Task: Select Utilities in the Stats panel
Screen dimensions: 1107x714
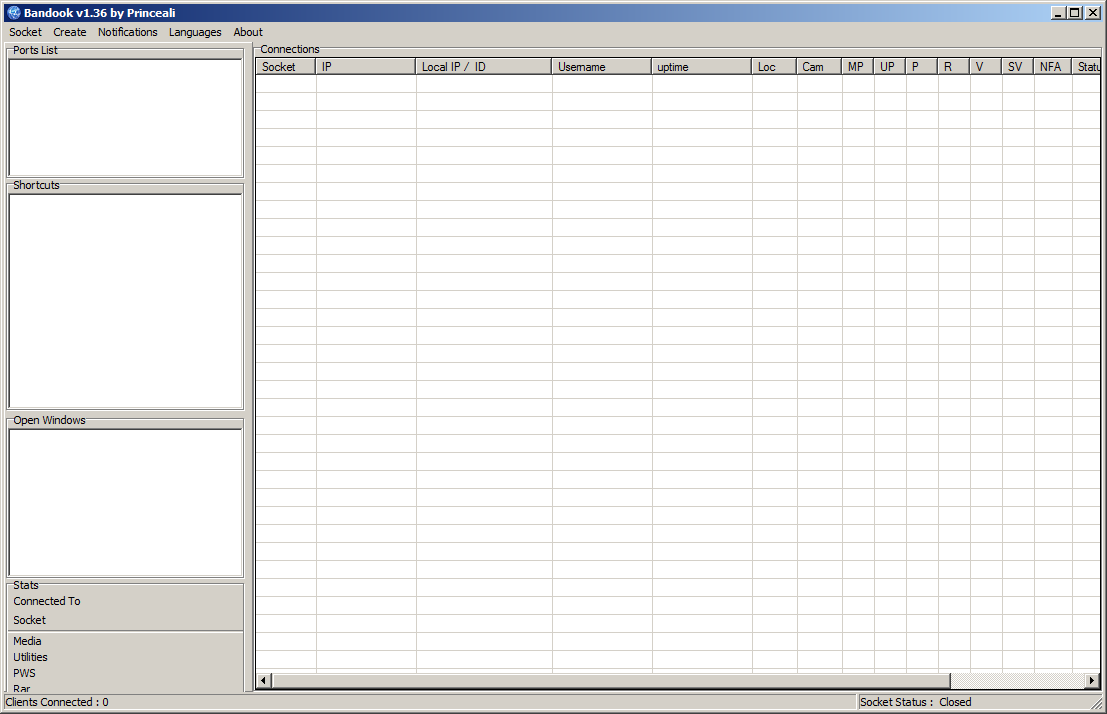Action: (x=31, y=657)
